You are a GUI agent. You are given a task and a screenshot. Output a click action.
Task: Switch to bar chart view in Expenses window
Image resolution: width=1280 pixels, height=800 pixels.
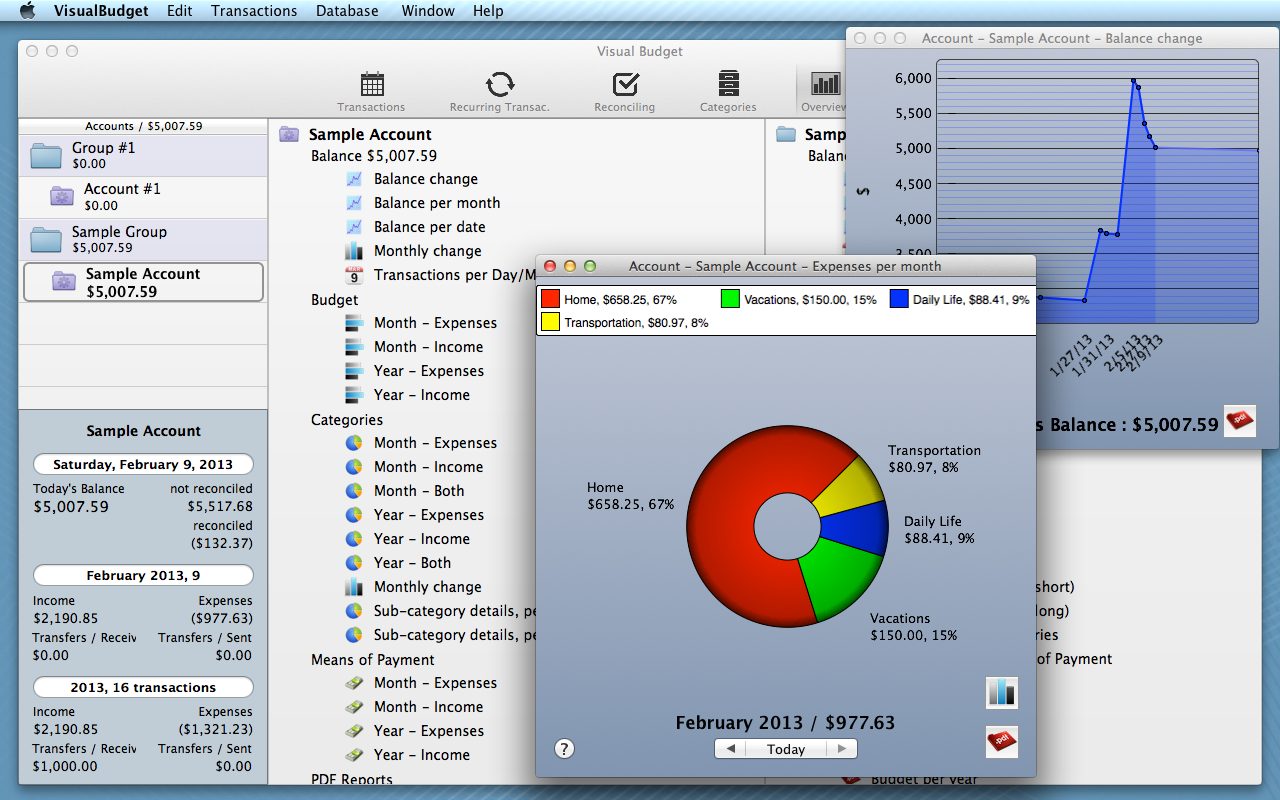(x=1002, y=692)
